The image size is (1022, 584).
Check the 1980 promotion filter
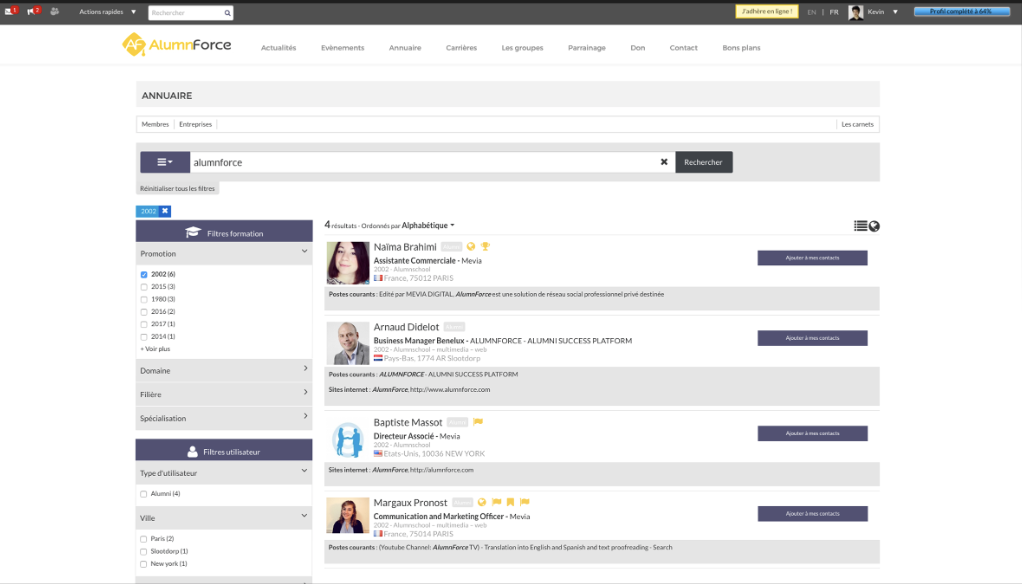(x=144, y=299)
